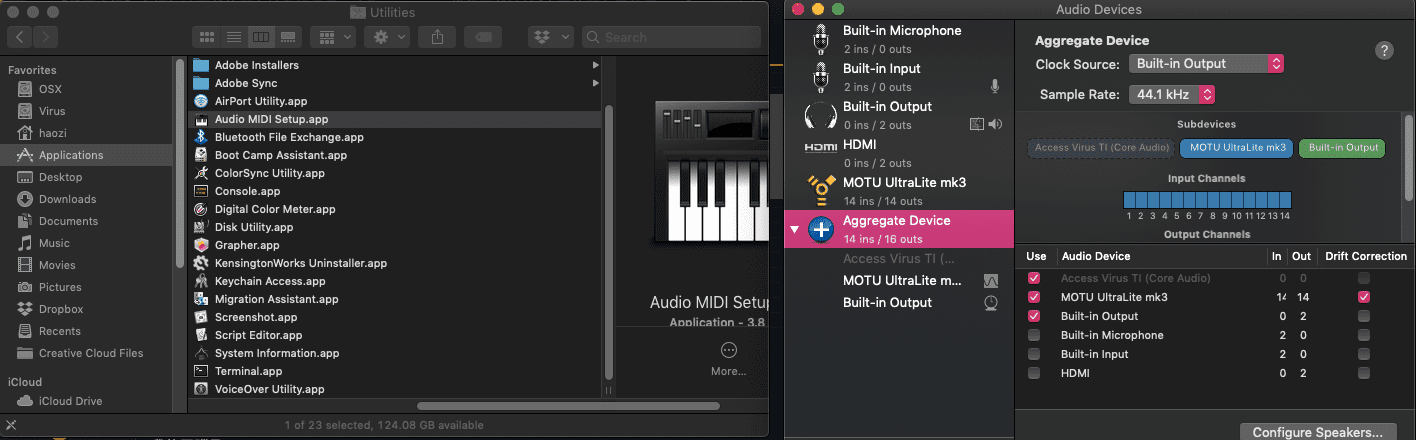Open Applications in the Finder sidebar
1416x440 pixels.
tap(86, 155)
